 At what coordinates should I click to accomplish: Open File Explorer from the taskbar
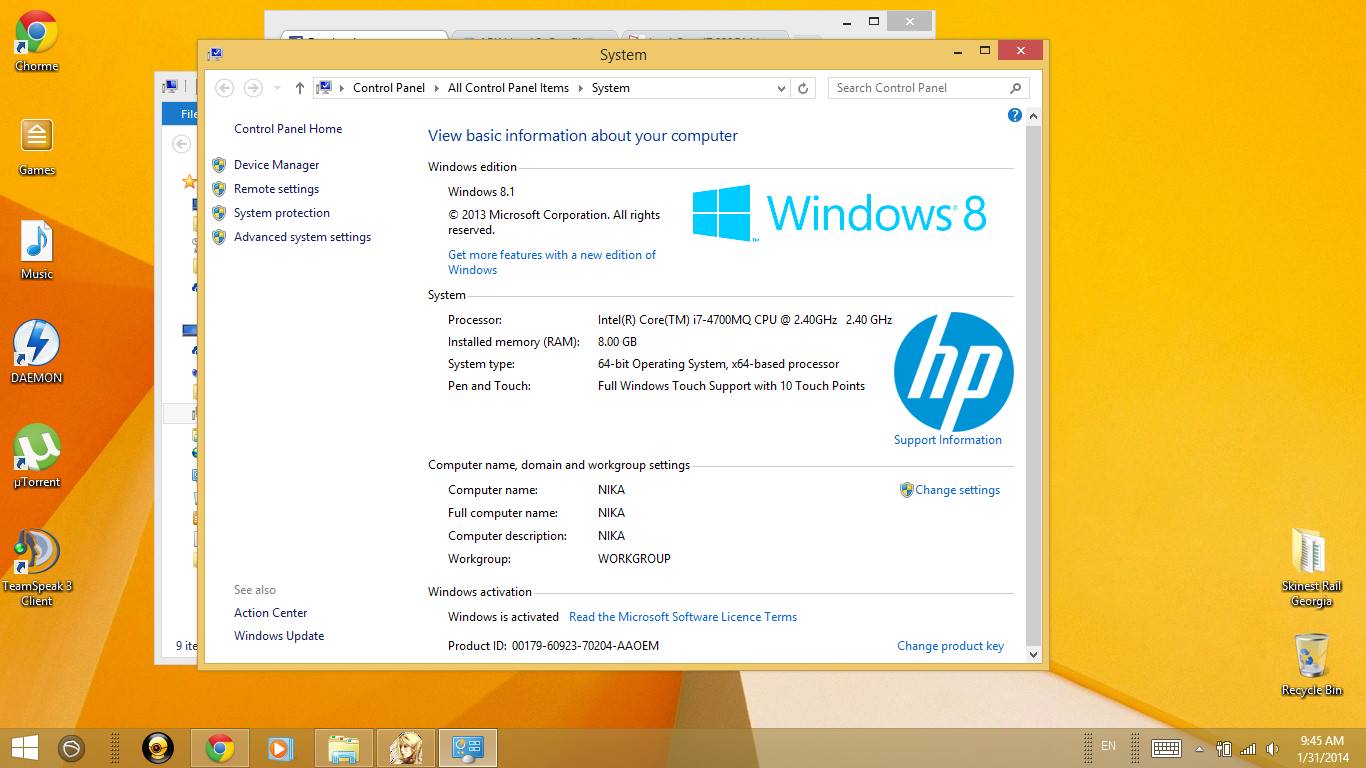(x=343, y=748)
